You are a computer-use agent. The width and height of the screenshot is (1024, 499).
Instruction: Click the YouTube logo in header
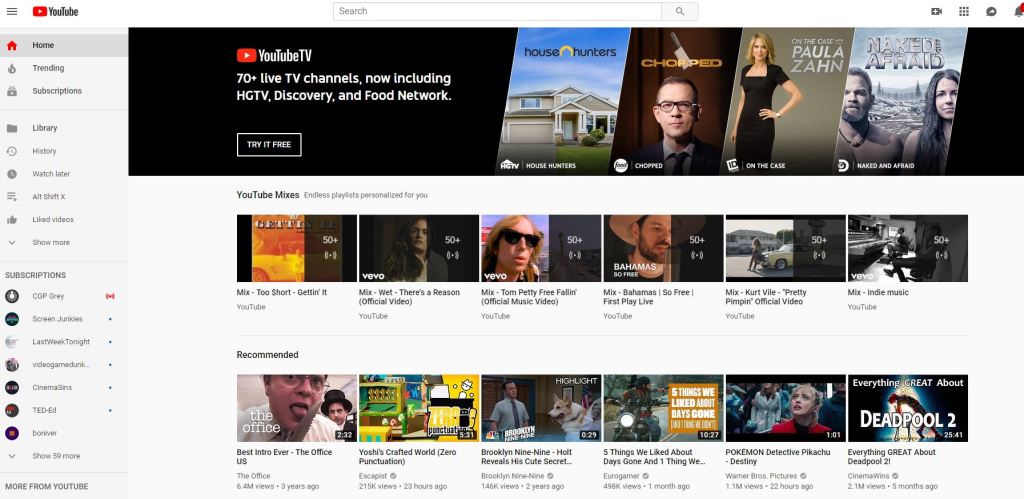click(x=55, y=11)
